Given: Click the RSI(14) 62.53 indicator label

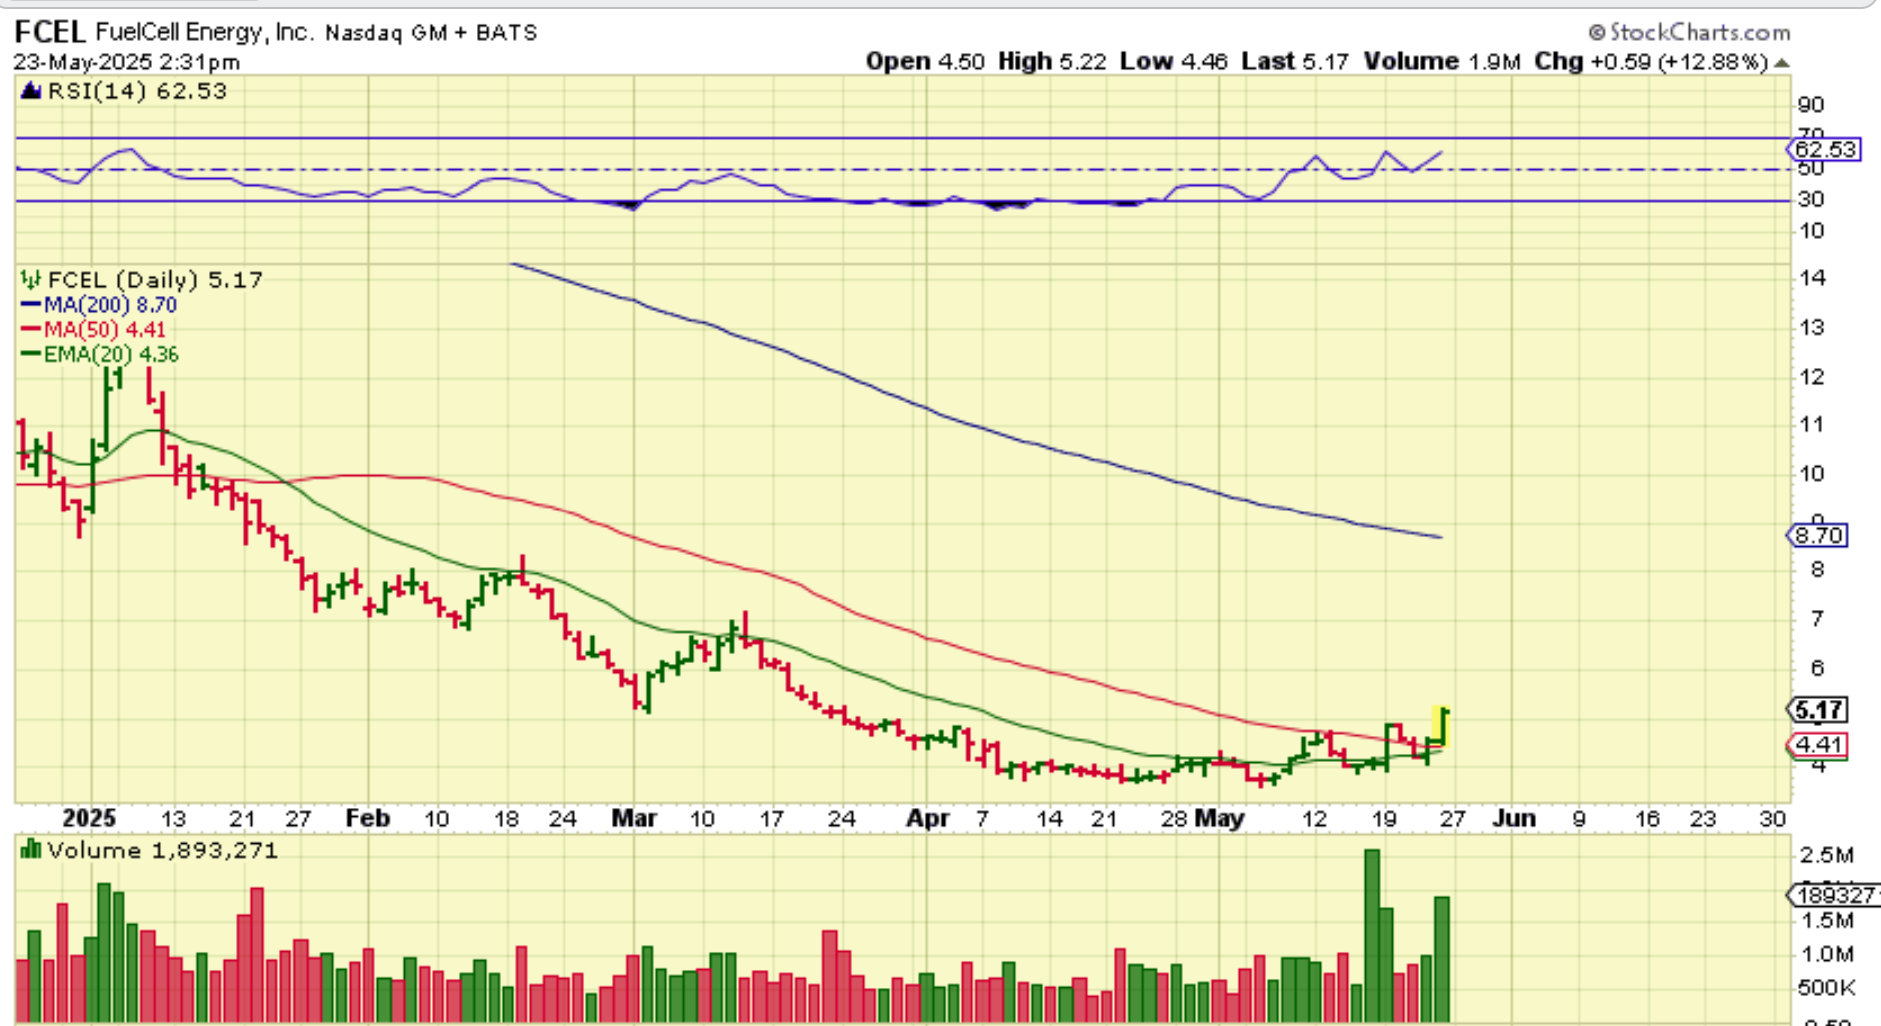Looking at the screenshot, I should pos(137,91).
